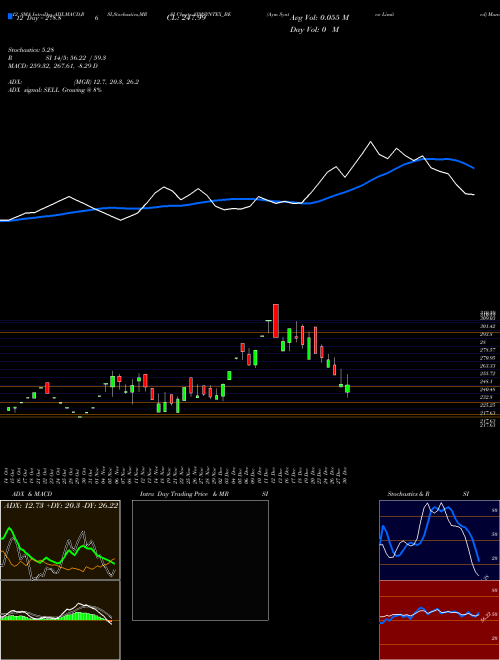This screenshot has width=500, height=660.
Task: Click the blue Stochastics chart panel
Action: click(439, 540)
